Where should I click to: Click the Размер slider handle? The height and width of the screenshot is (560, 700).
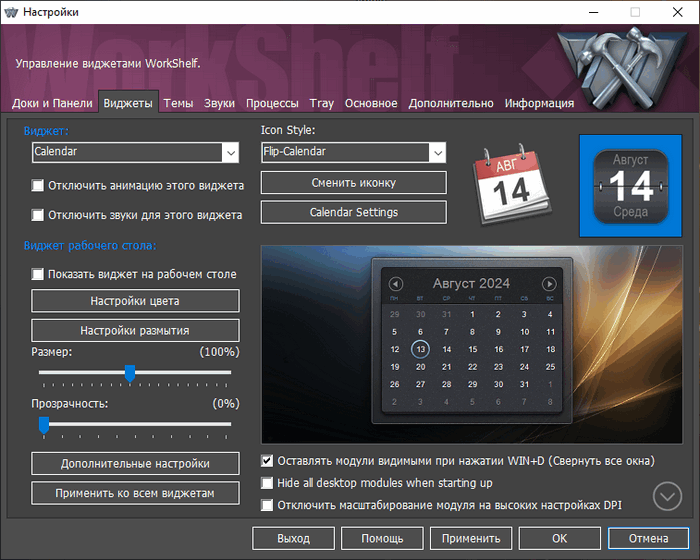pyautogui.click(x=130, y=373)
